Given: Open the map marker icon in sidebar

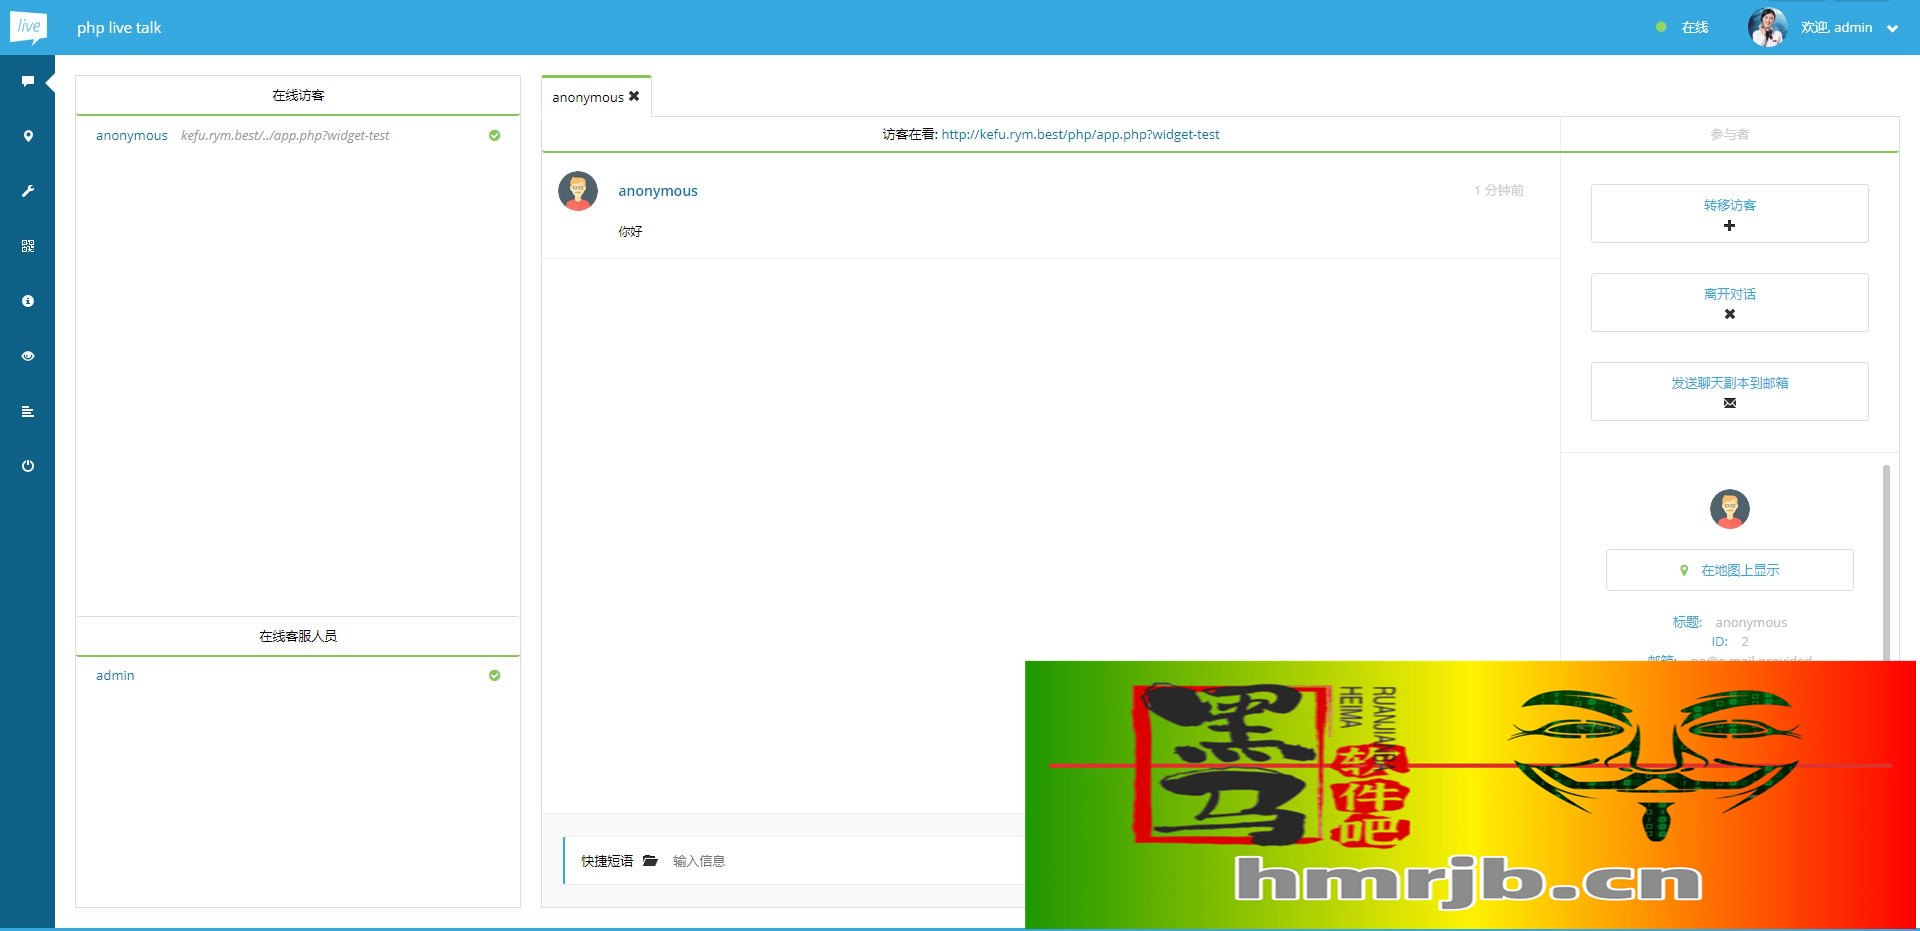Looking at the screenshot, I should (x=28, y=136).
